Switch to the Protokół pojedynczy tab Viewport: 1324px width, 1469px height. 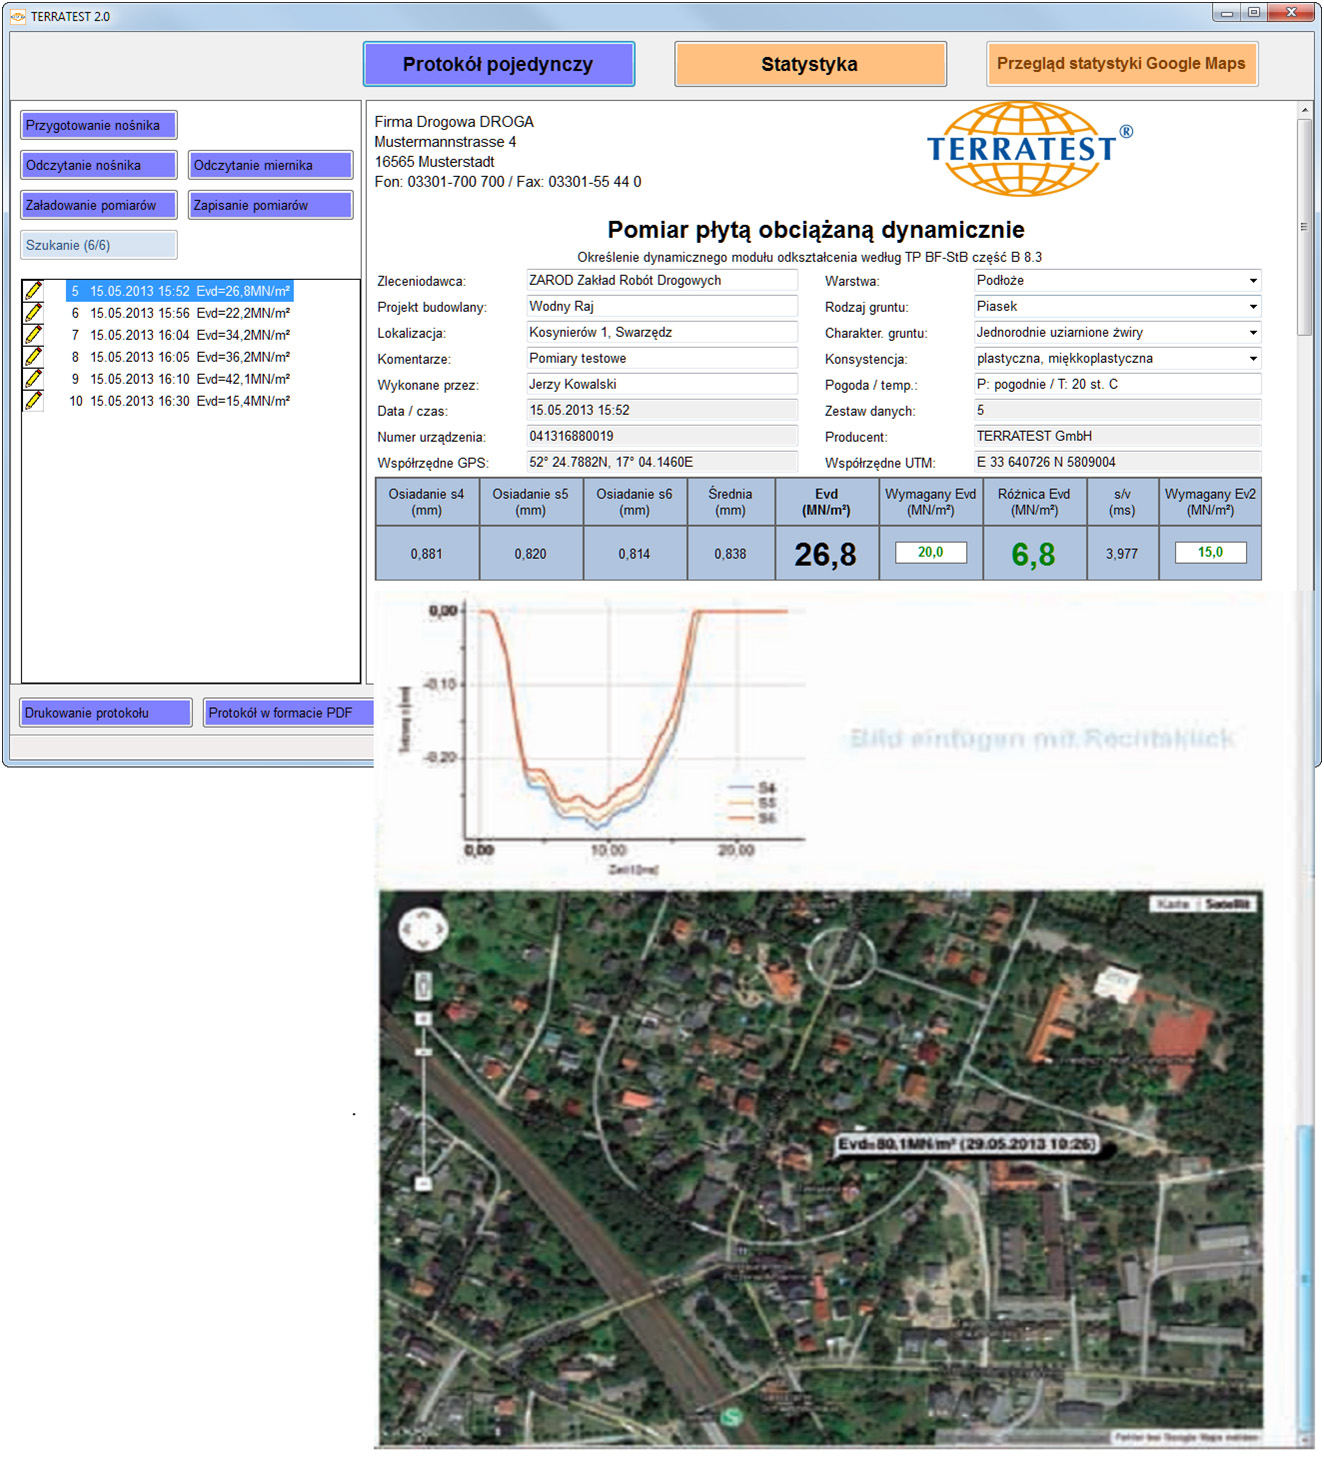point(498,63)
